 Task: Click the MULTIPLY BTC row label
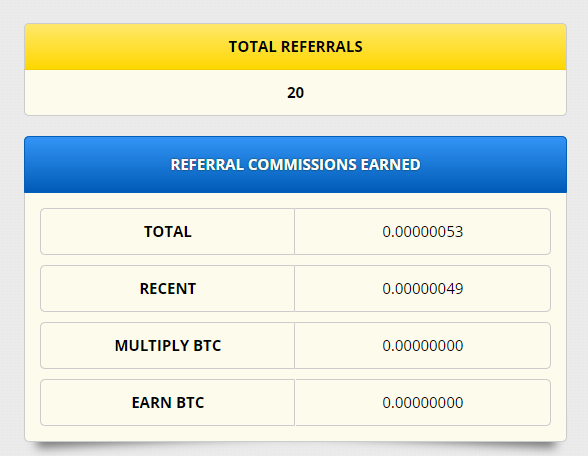[x=168, y=346]
